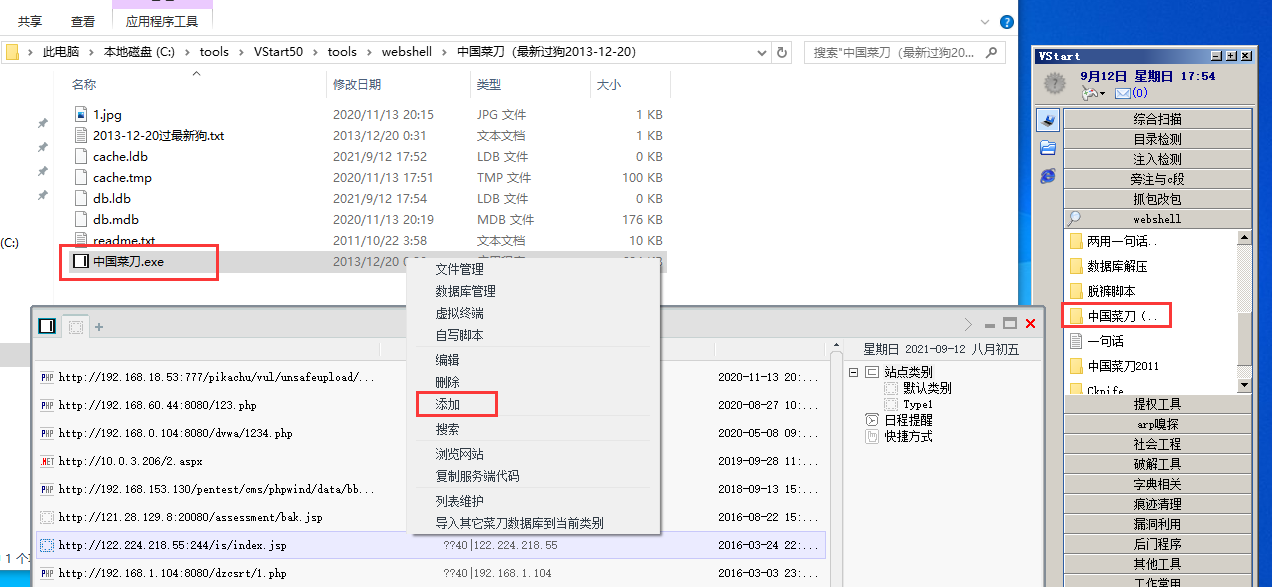Select 虚拟终端 in the context menu
The width and height of the screenshot is (1272, 587).
coord(459,313)
